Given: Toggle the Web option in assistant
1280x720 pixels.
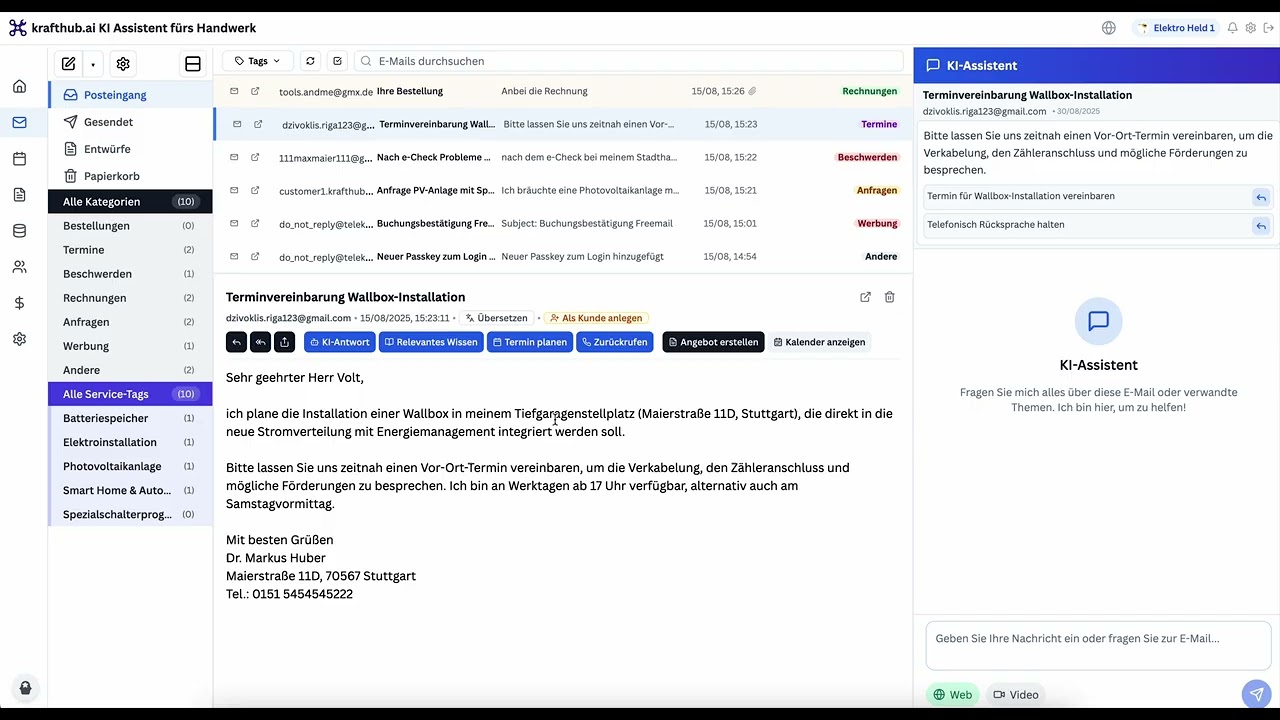Looking at the screenshot, I should pos(953,694).
